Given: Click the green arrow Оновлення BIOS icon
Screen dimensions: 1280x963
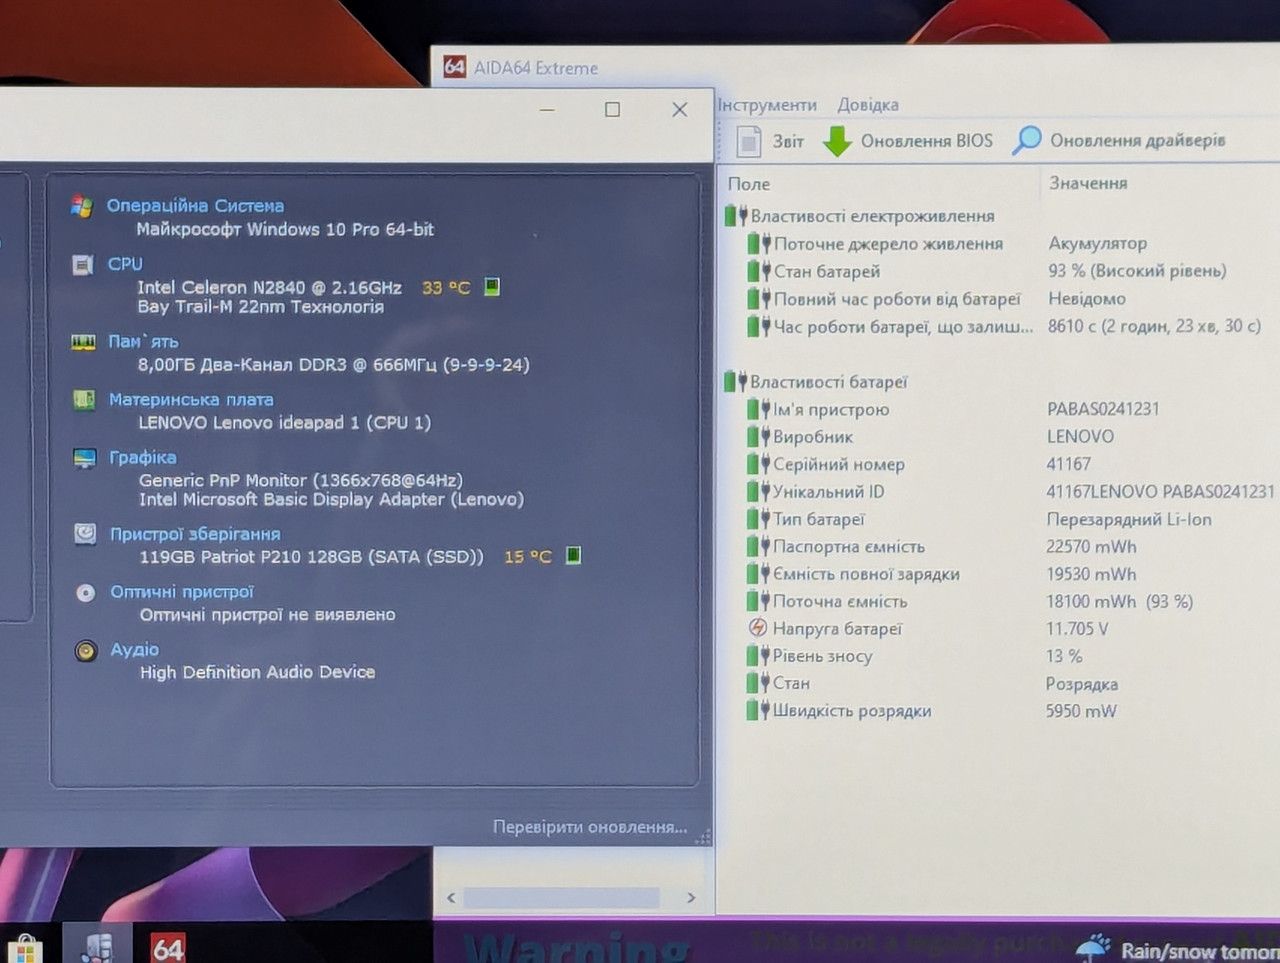Looking at the screenshot, I should [x=837, y=141].
